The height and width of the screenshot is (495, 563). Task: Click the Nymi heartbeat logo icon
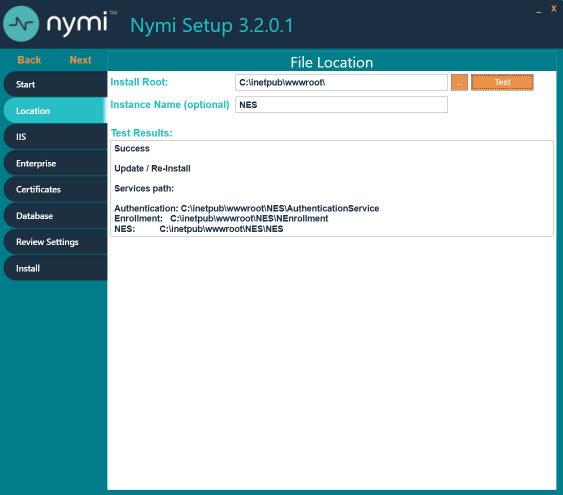[x=21, y=24]
